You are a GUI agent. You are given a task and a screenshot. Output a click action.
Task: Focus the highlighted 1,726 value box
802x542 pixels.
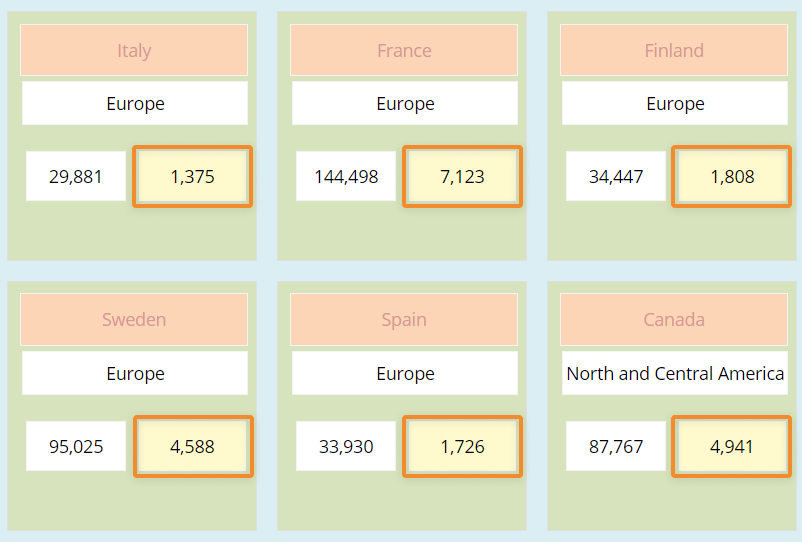pyautogui.click(x=462, y=447)
